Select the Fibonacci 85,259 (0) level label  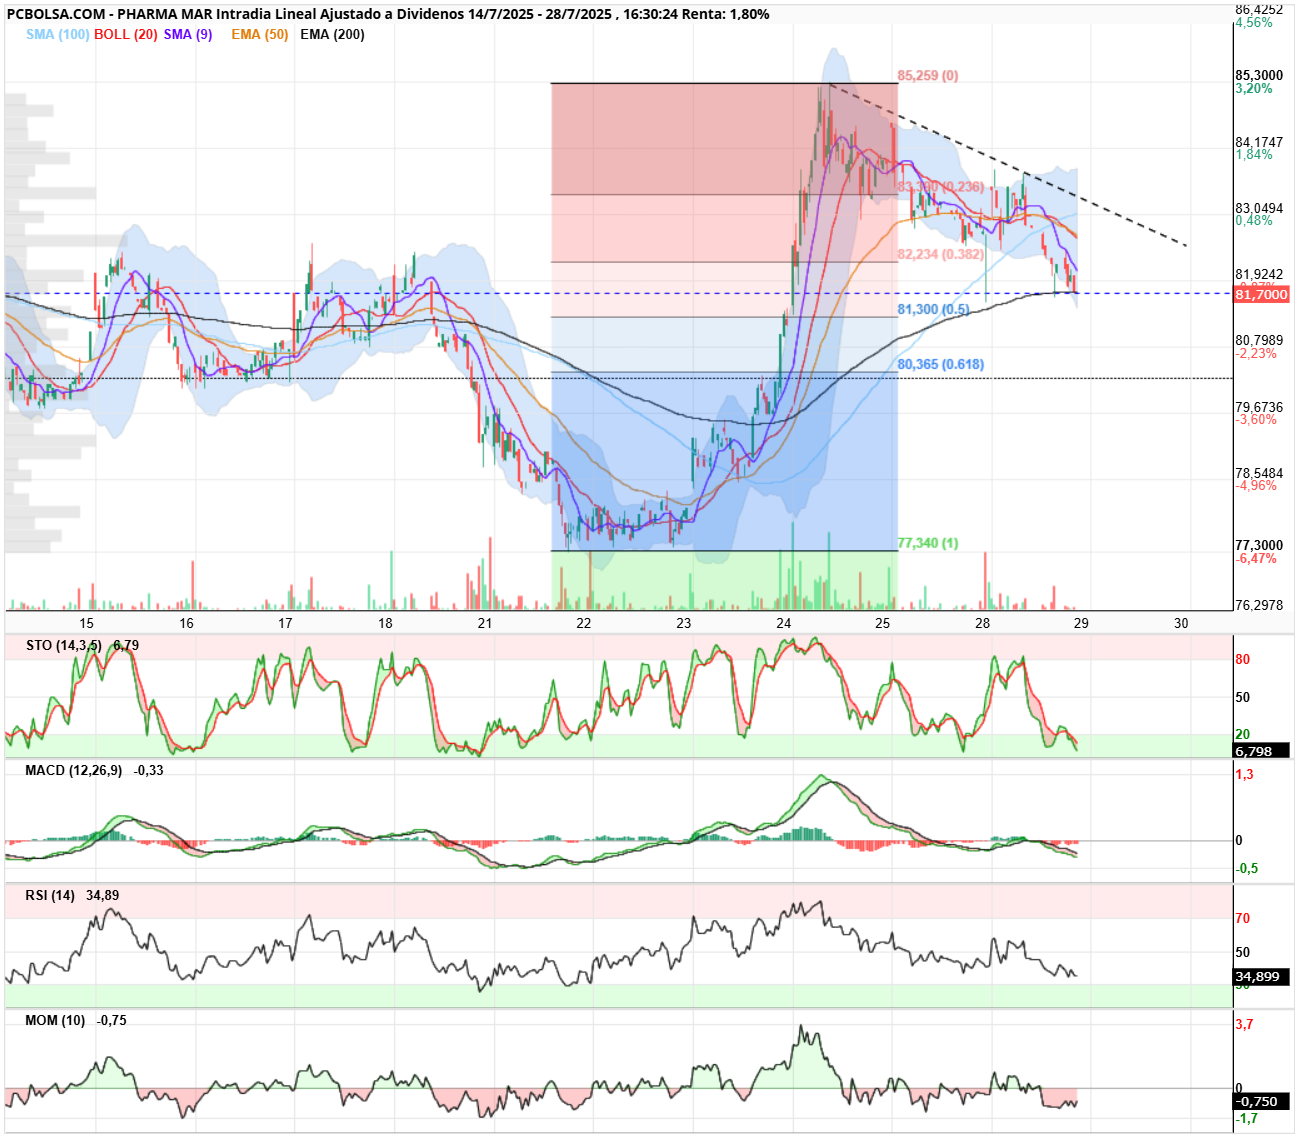(x=928, y=76)
